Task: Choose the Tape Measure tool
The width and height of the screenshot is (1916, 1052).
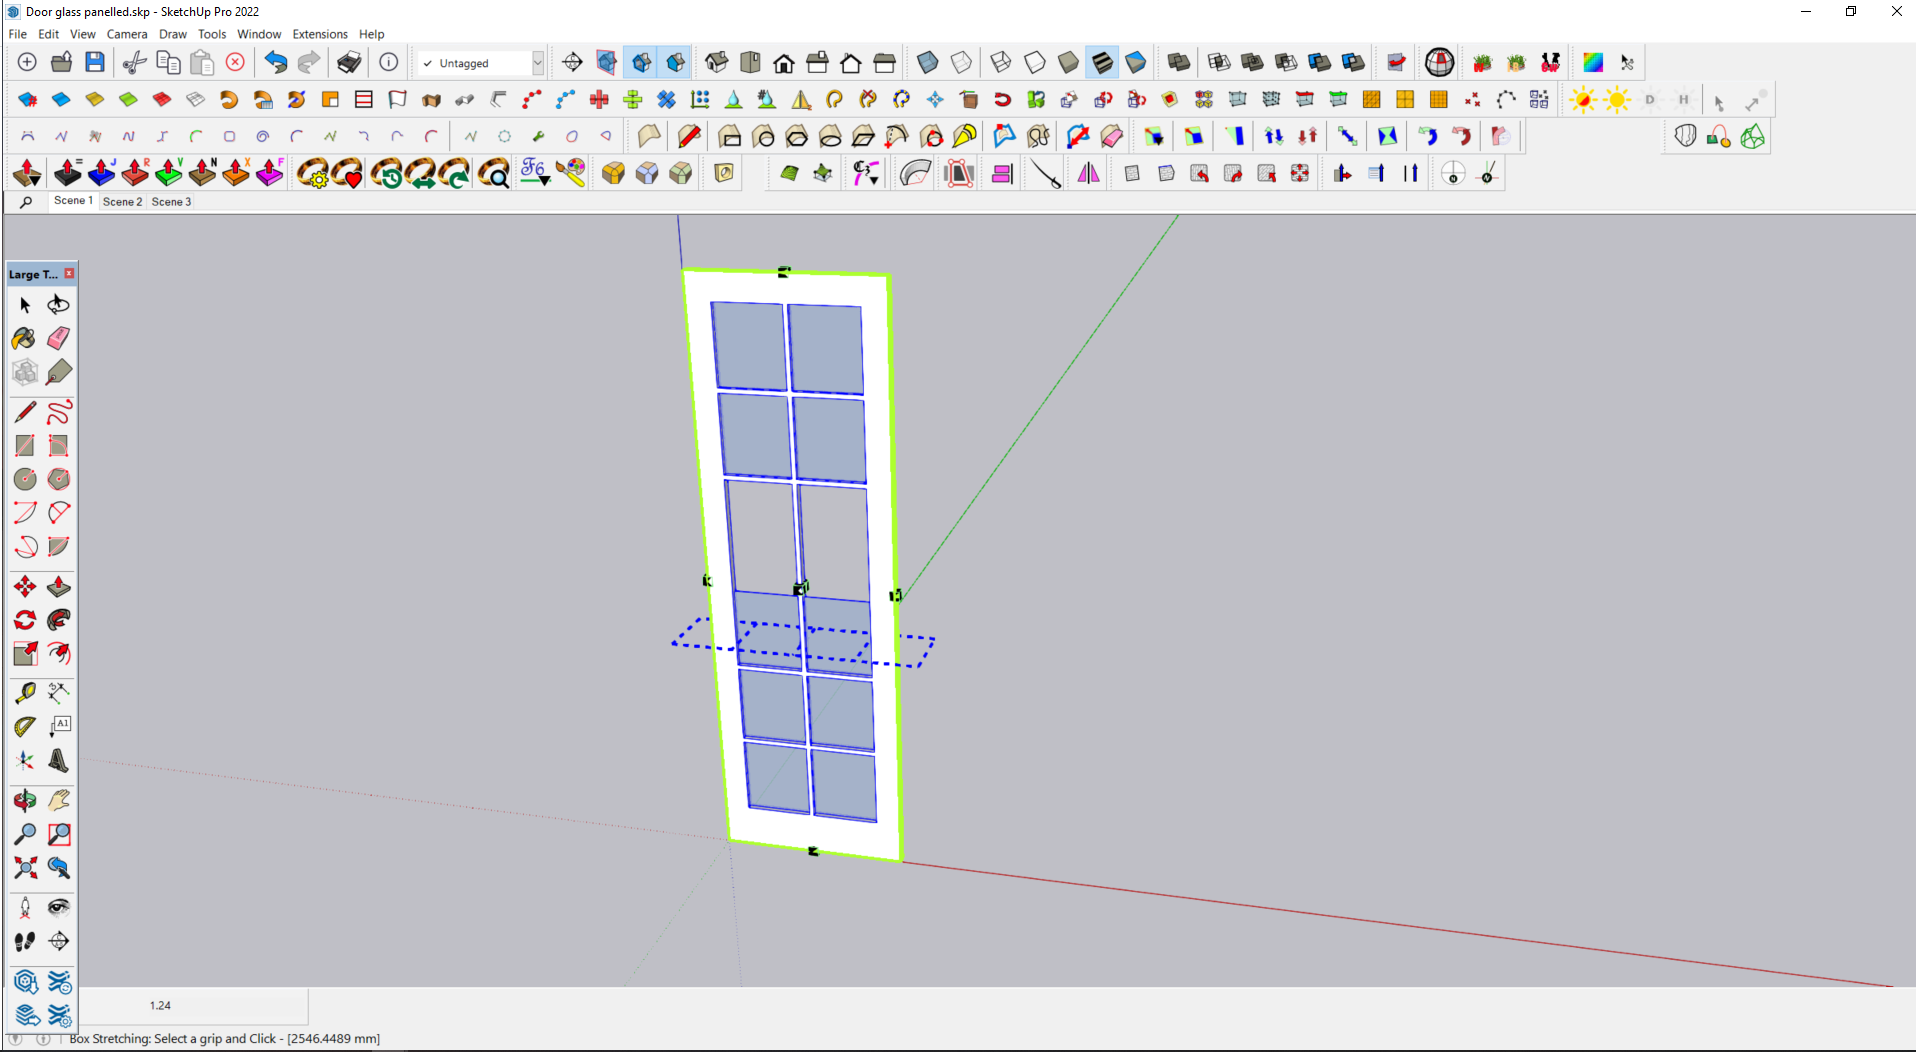Action: [x=25, y=692]
